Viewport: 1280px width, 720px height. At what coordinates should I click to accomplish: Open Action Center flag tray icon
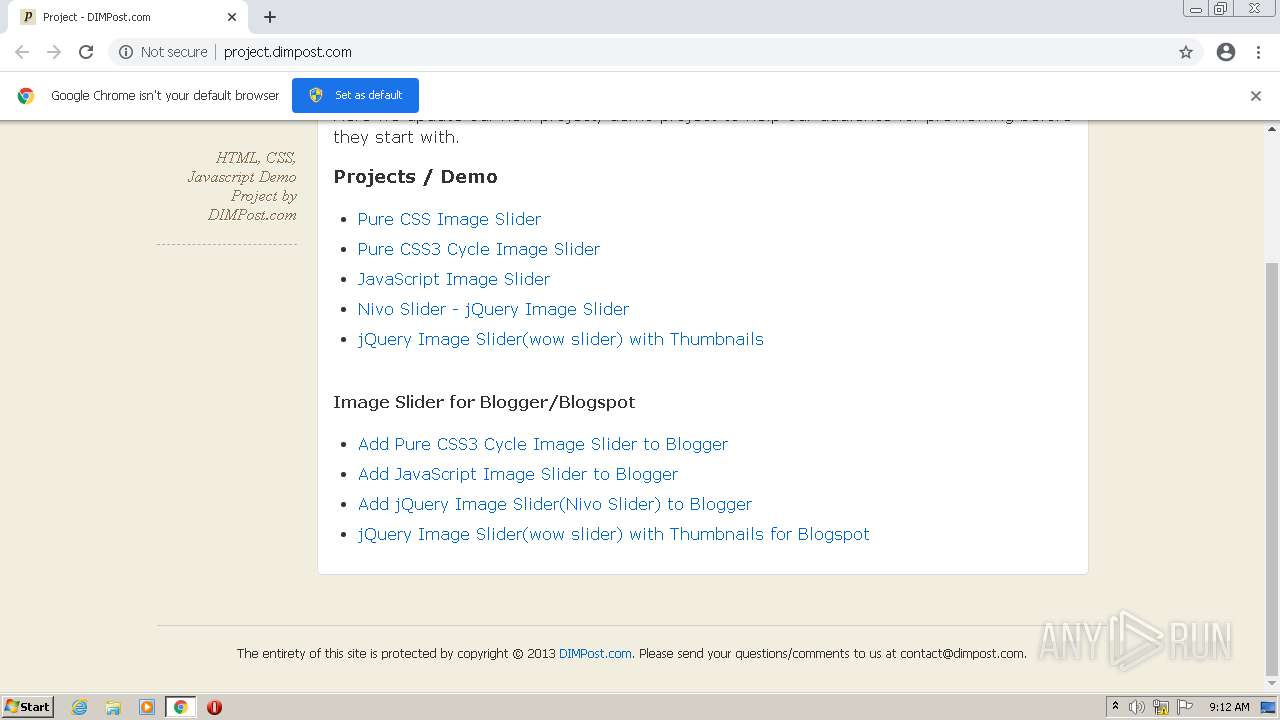tap(1185, 707)
